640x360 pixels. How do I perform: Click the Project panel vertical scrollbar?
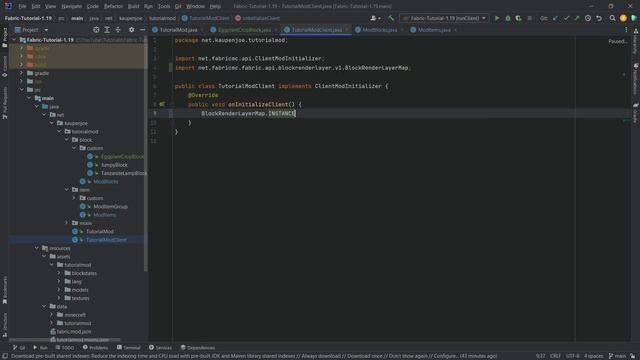(x=146, y=155)
